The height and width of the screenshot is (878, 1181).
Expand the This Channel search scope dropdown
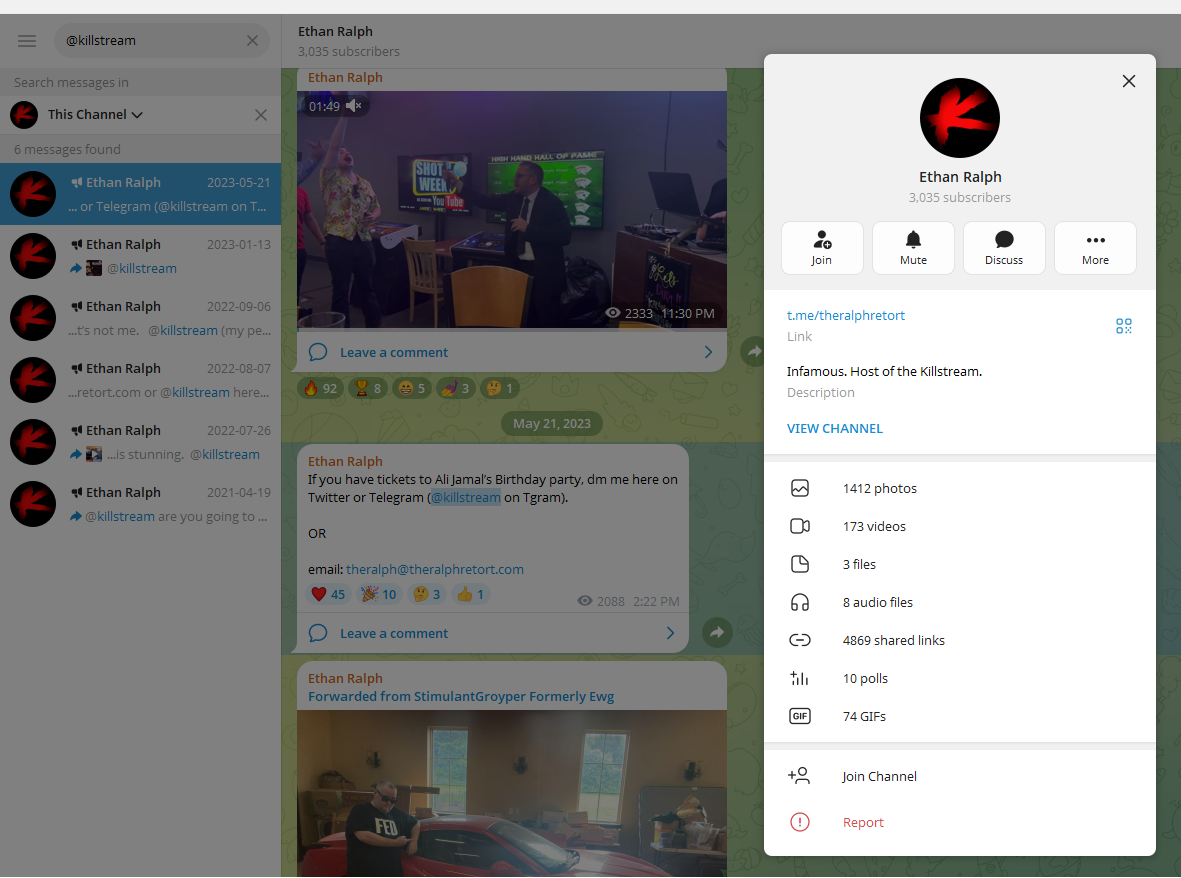click(95, 114)
